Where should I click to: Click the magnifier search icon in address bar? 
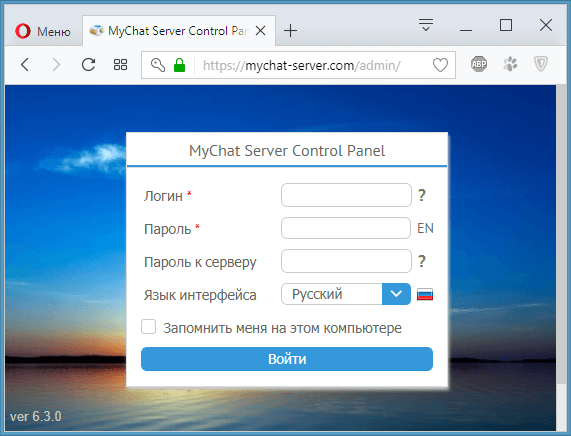(158, 65)
